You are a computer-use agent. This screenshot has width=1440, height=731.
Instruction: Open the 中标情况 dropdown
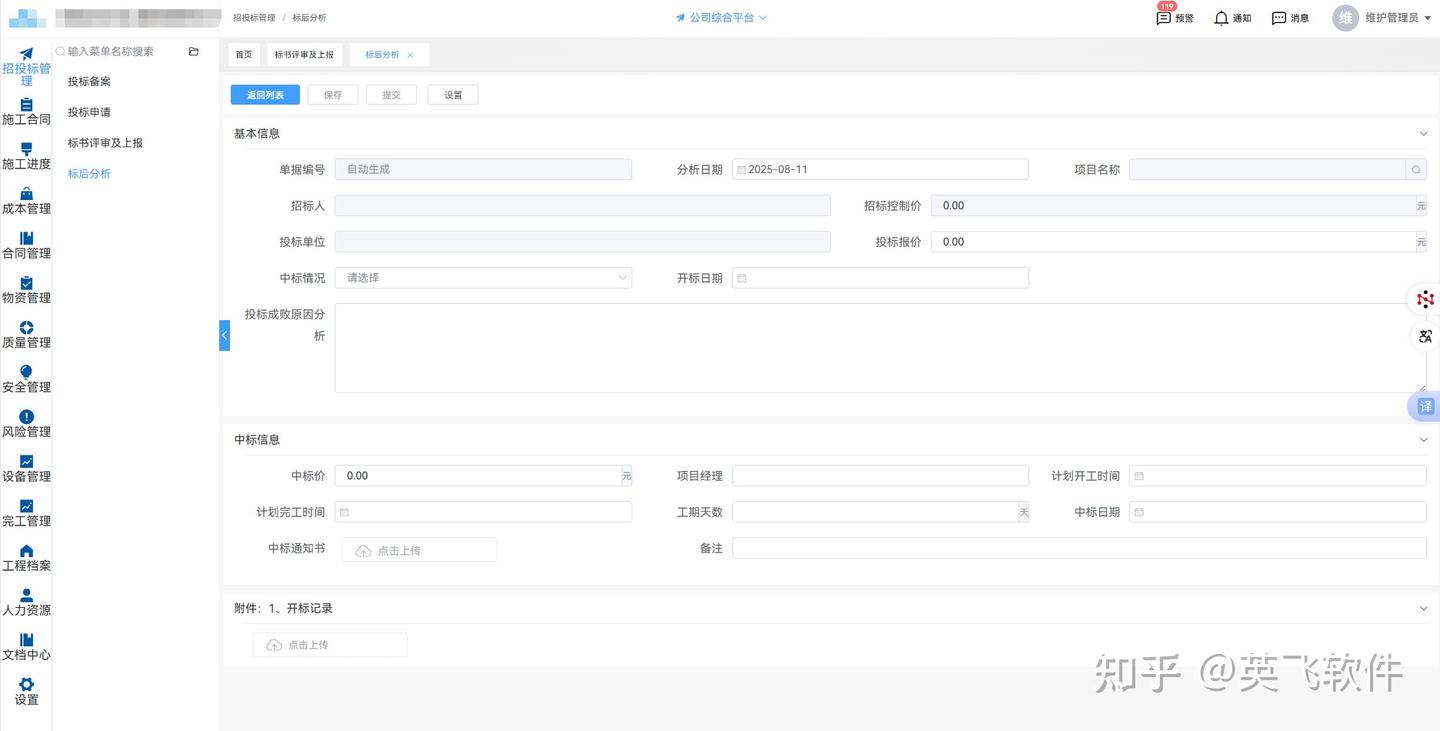pyautogui.click(x=483, y=278)
